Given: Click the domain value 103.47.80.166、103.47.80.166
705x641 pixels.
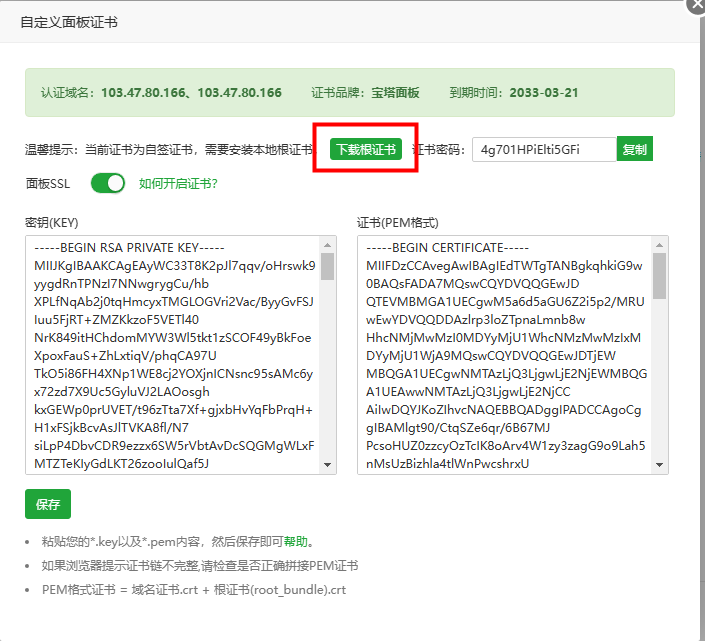Looking at the screenshot, I should click(192, 93).
